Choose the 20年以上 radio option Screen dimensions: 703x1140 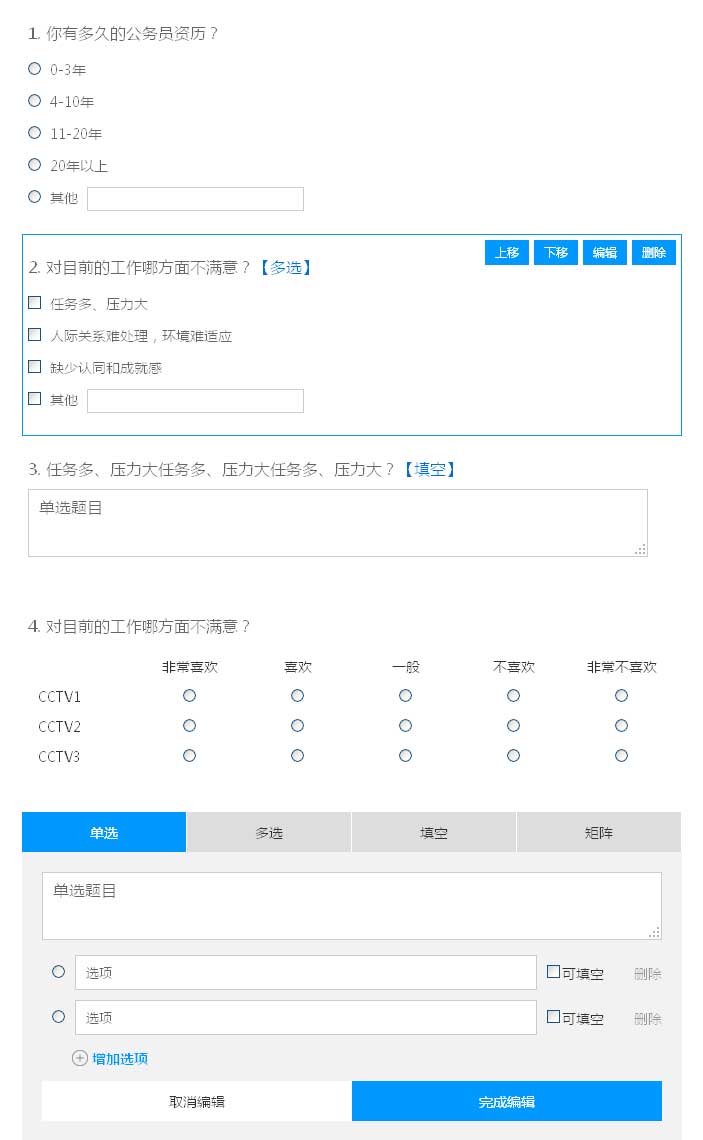pyautogui.click(x=35, y=165)
